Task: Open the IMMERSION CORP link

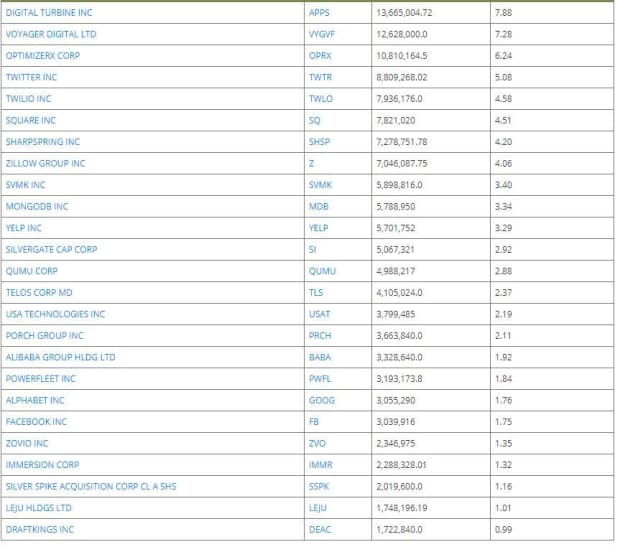Action: tap(42, 465)
